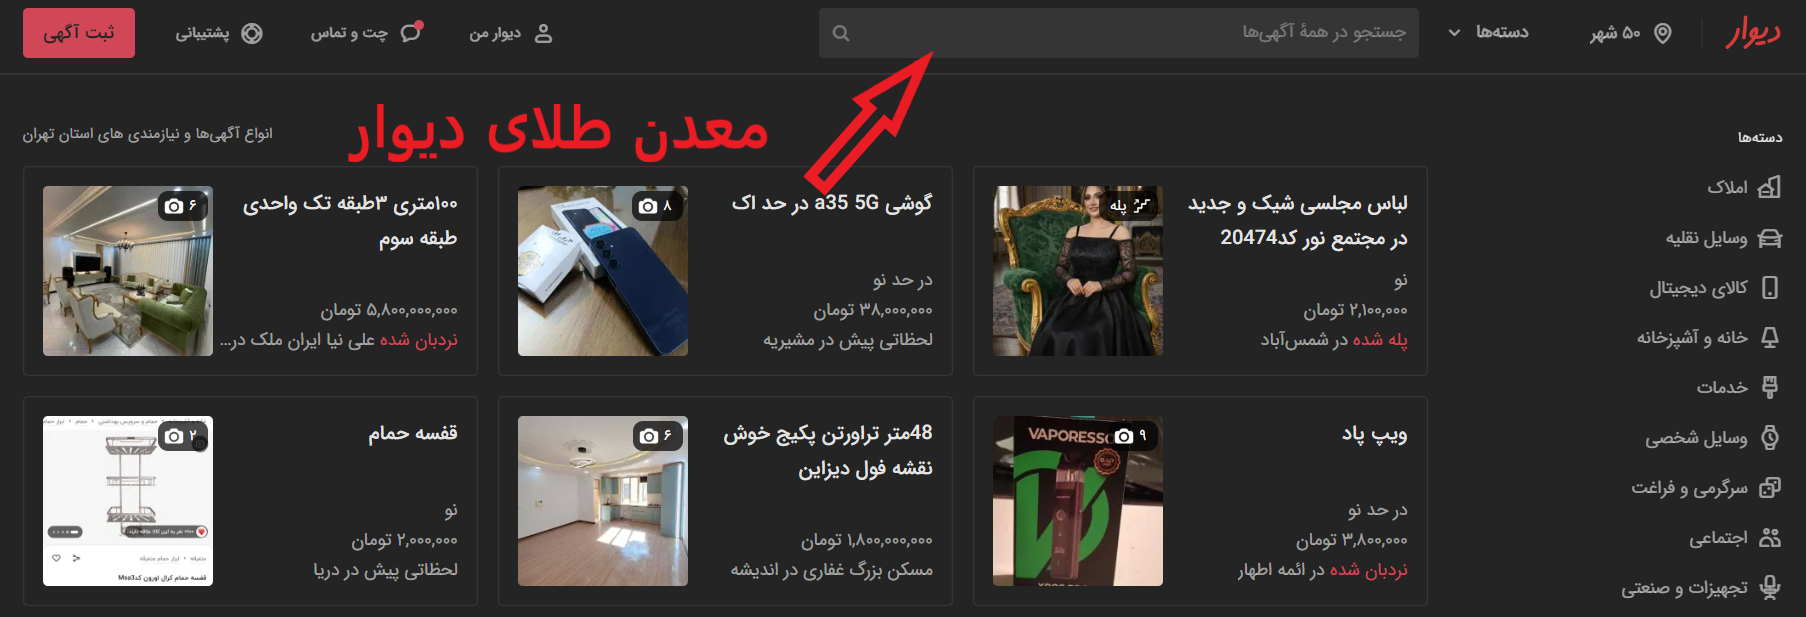The width and height of the screenshot is (1806, 617).
Task: Open chat and contact speech bubble icon
Action: coord(411,32)
